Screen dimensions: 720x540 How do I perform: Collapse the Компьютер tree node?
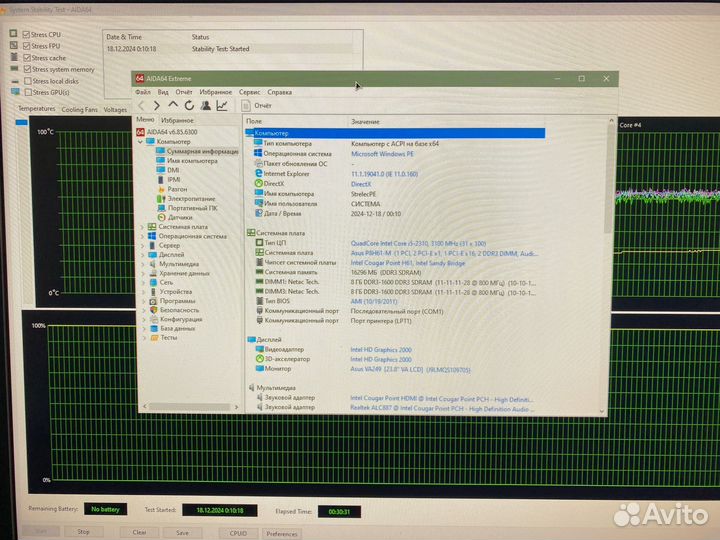coord(141,142)
